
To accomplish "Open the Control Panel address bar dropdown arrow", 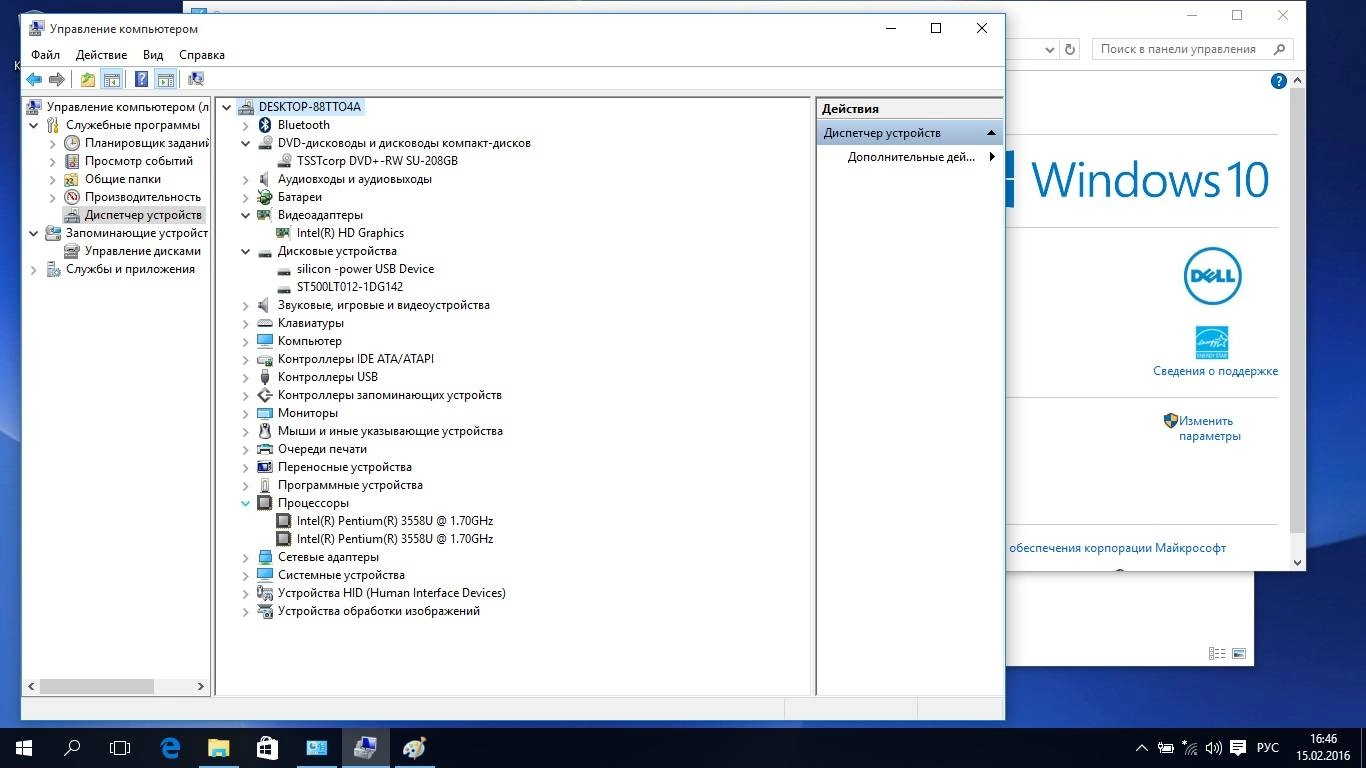I will [x=1050, y=49].
